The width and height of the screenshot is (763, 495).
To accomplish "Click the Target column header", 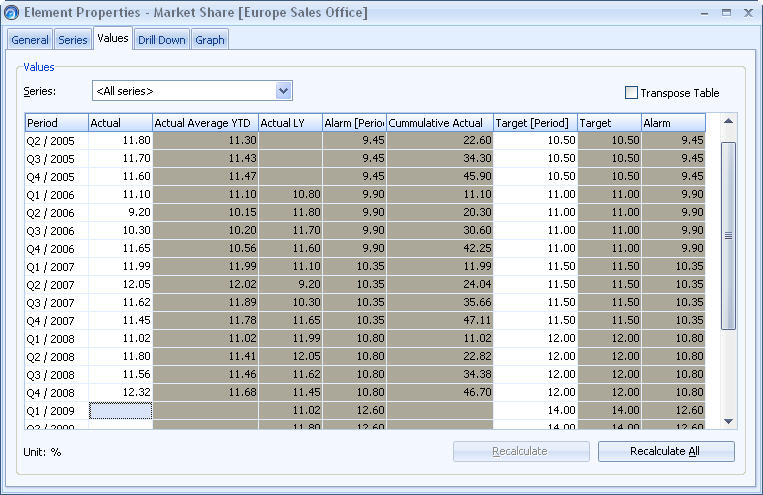I will pyautogui.click(x=609, y=123).
